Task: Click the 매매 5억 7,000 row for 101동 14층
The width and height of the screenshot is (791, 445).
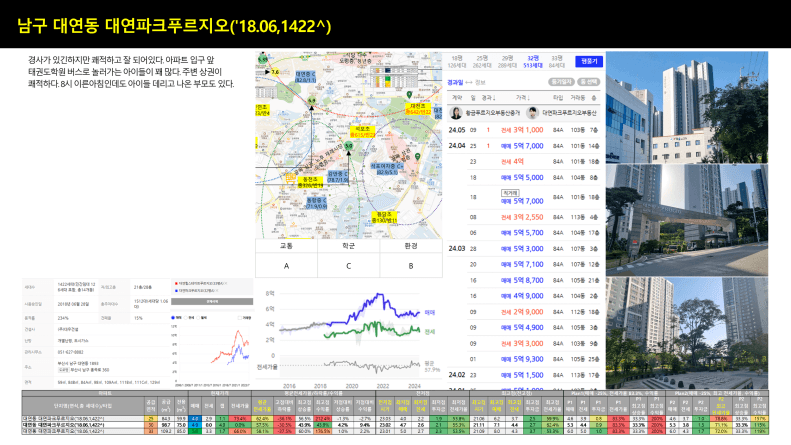Action: click(524, 146)
